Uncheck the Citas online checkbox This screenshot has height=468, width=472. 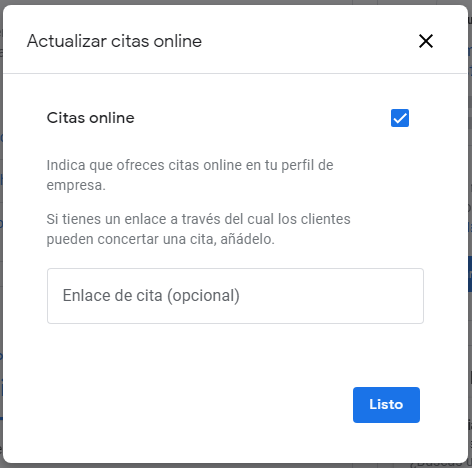point(400,118)
